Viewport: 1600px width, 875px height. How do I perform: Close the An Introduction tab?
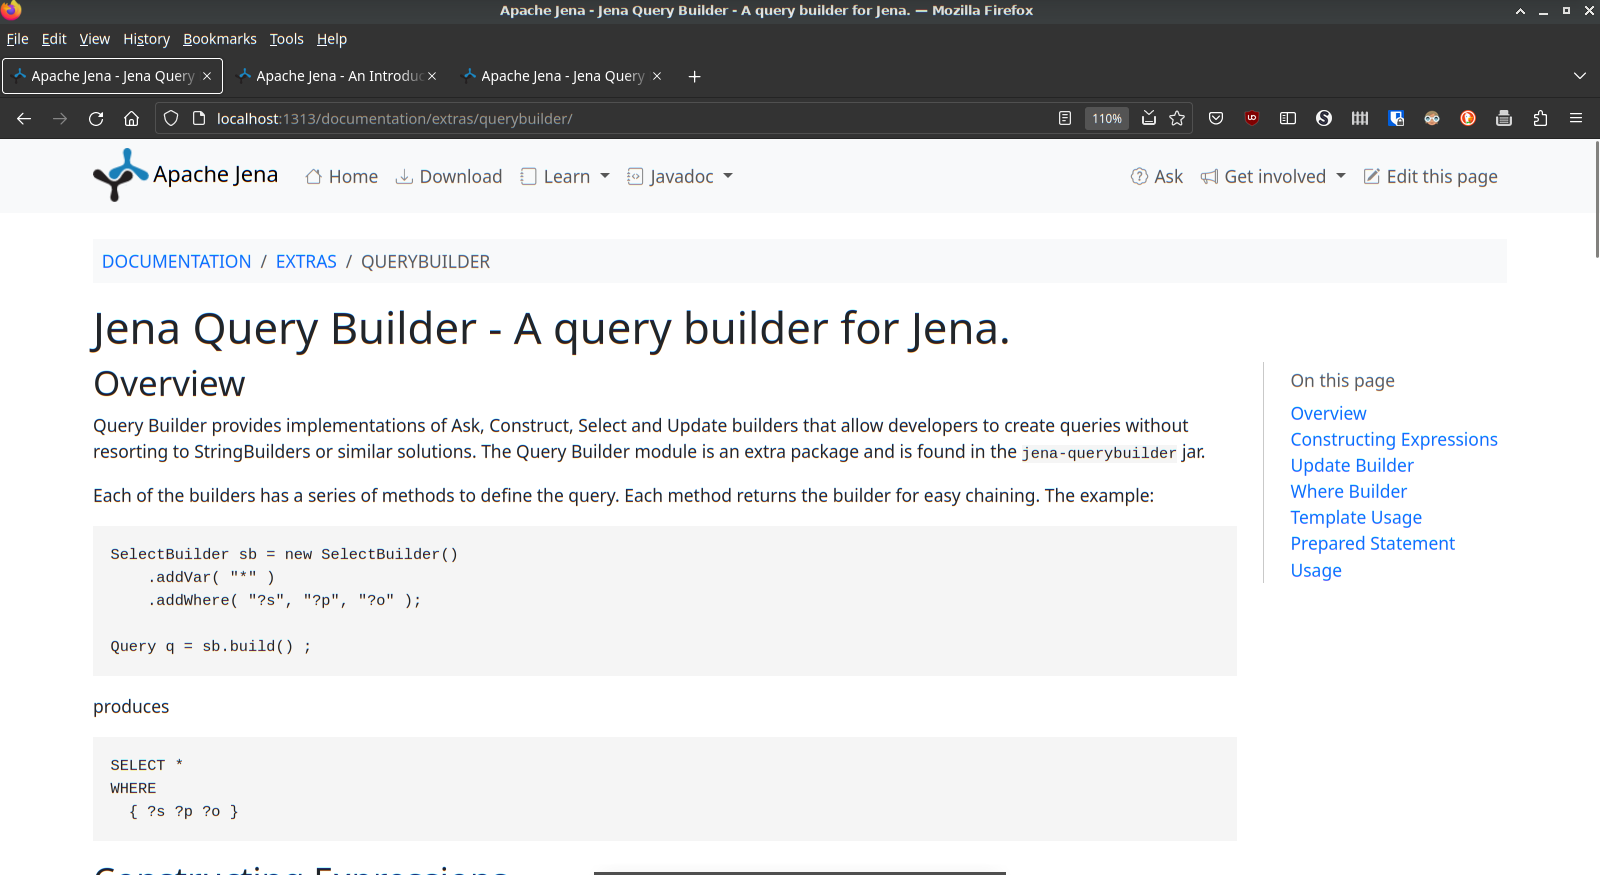click(x=432, y=76)
